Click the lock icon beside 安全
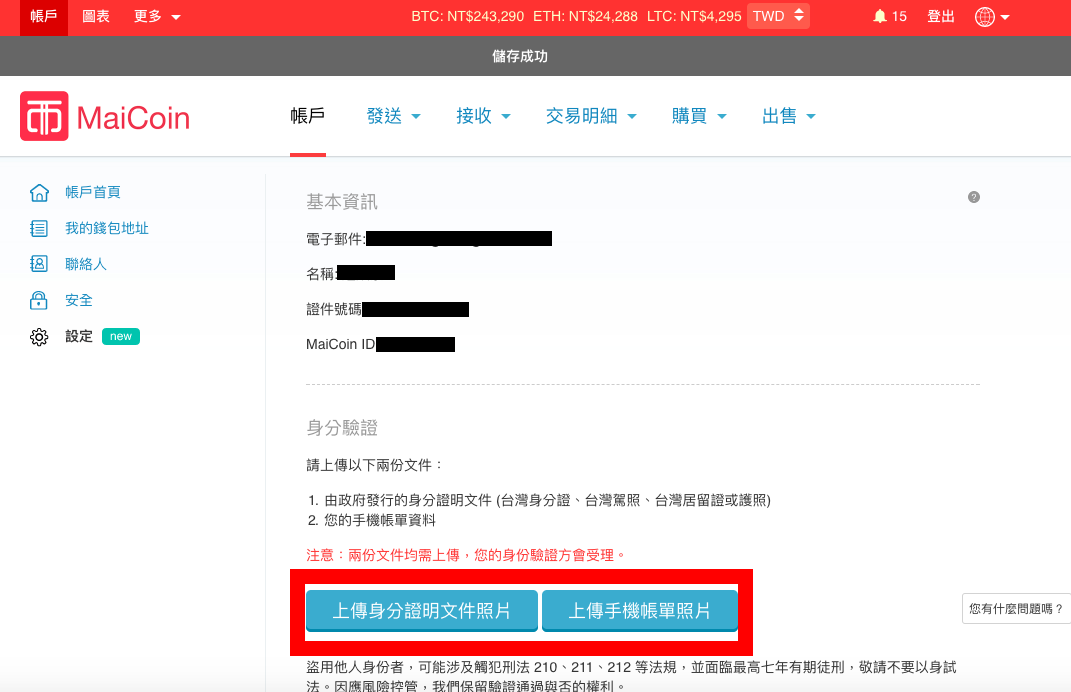This screenshot has height=692, width=1071. coord(39,300)
